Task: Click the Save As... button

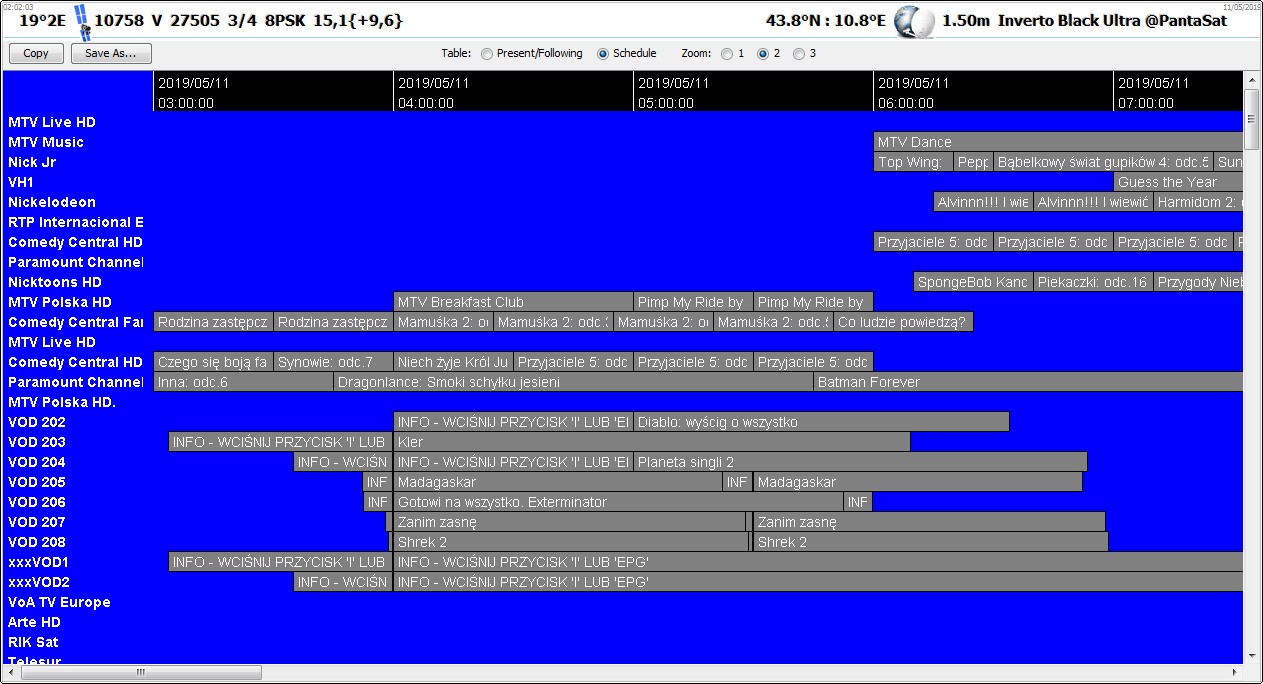Action: tap(111, 53)
